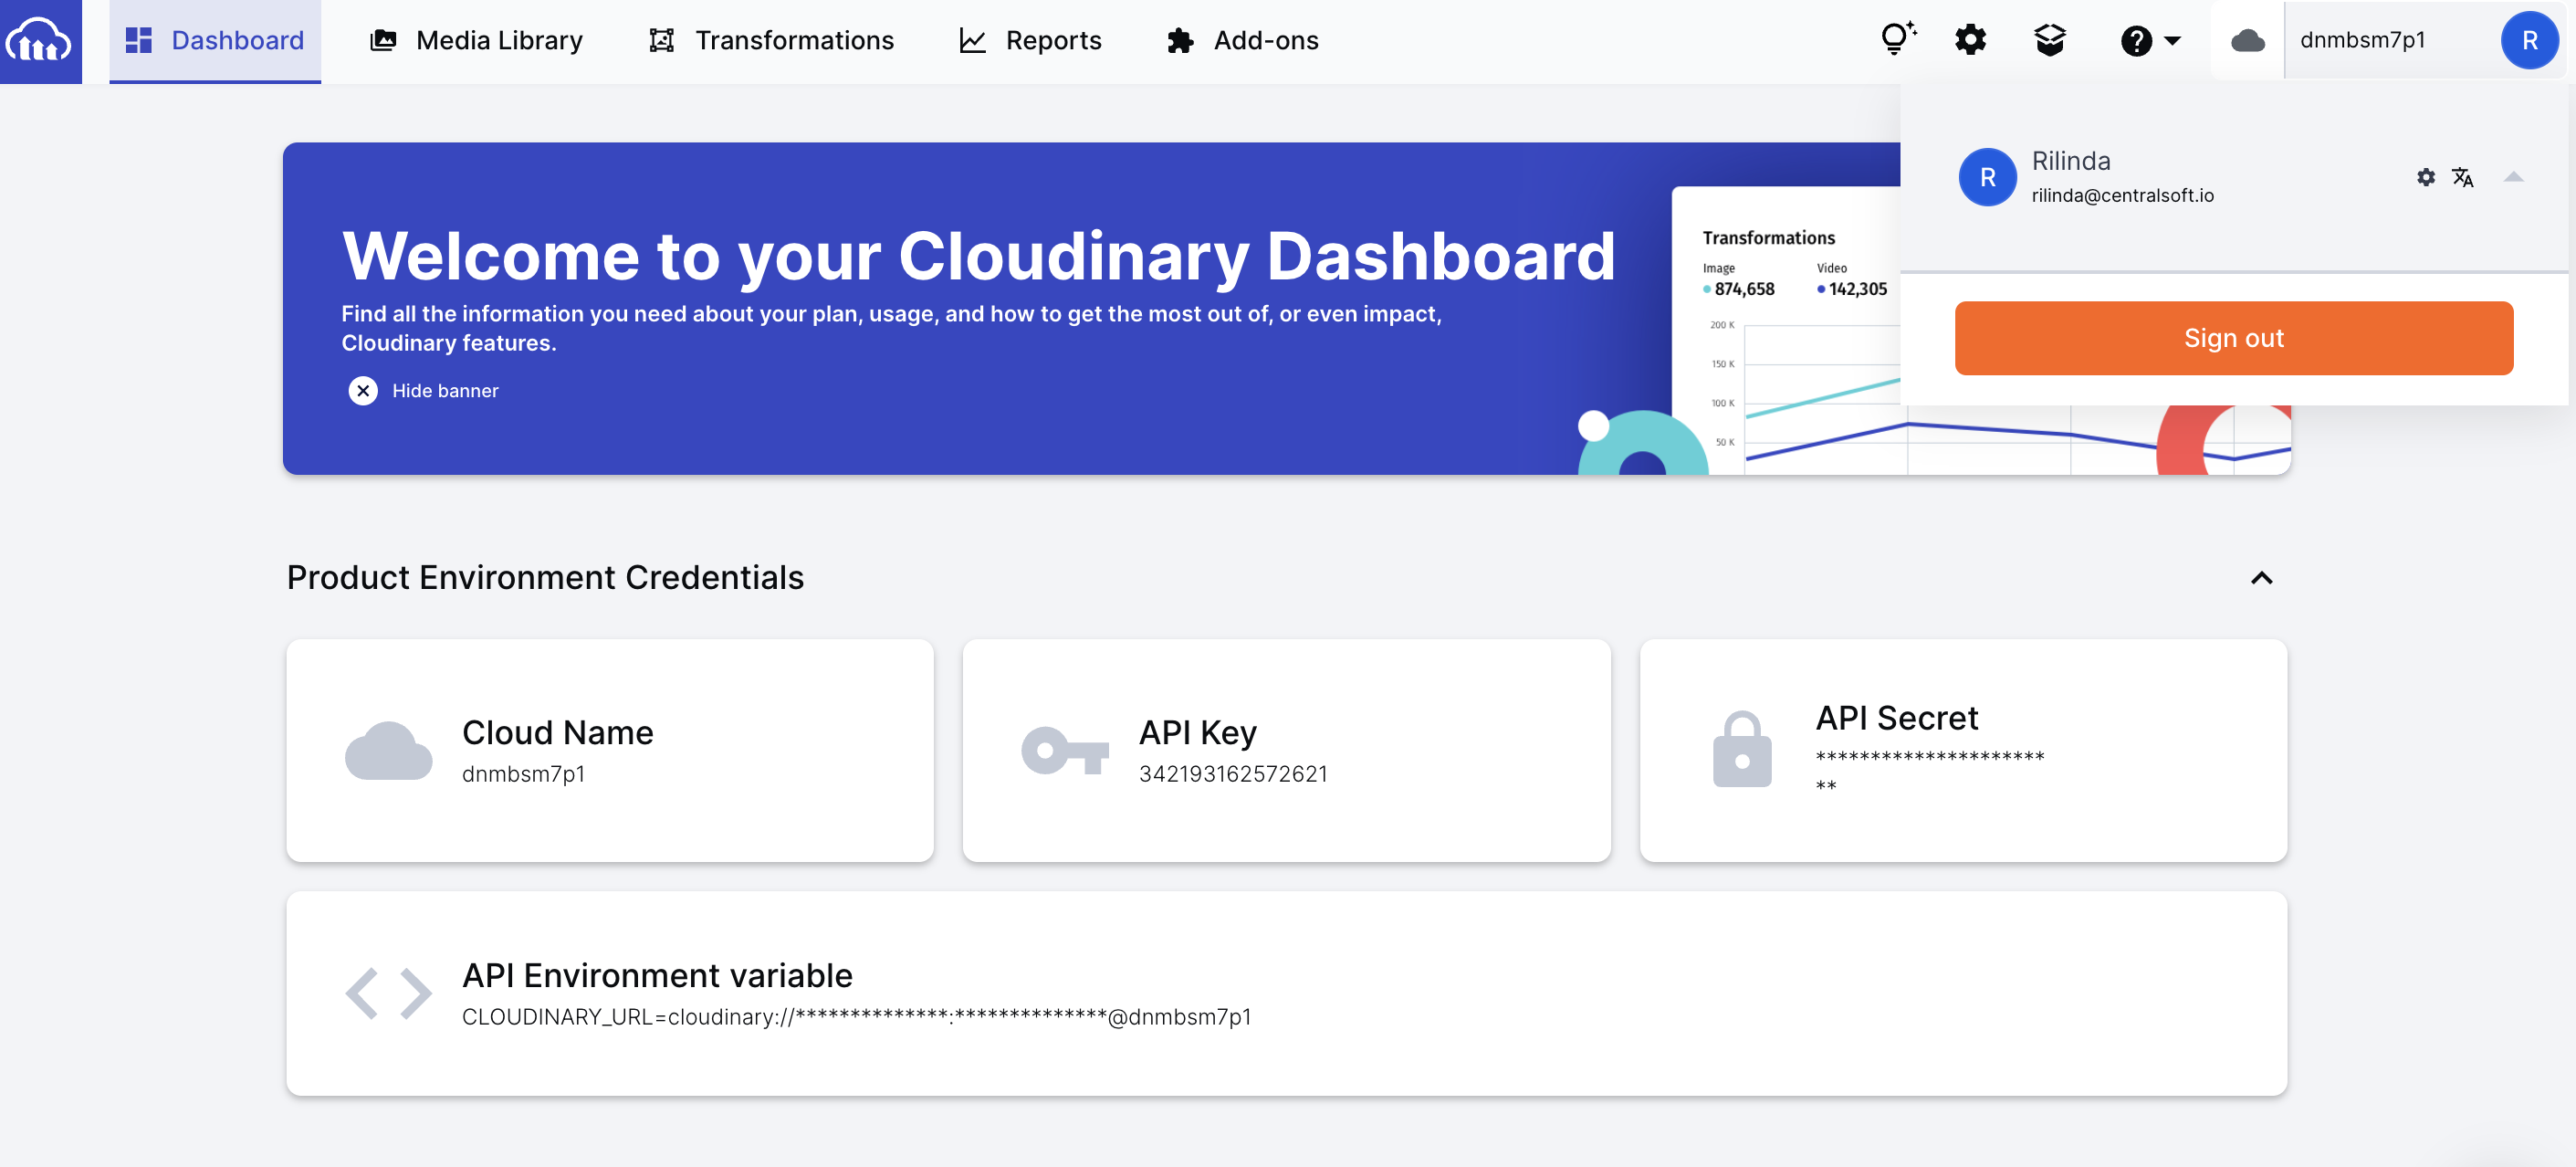Click the API Secret card title
2576x1167 pixels.
1897,718
